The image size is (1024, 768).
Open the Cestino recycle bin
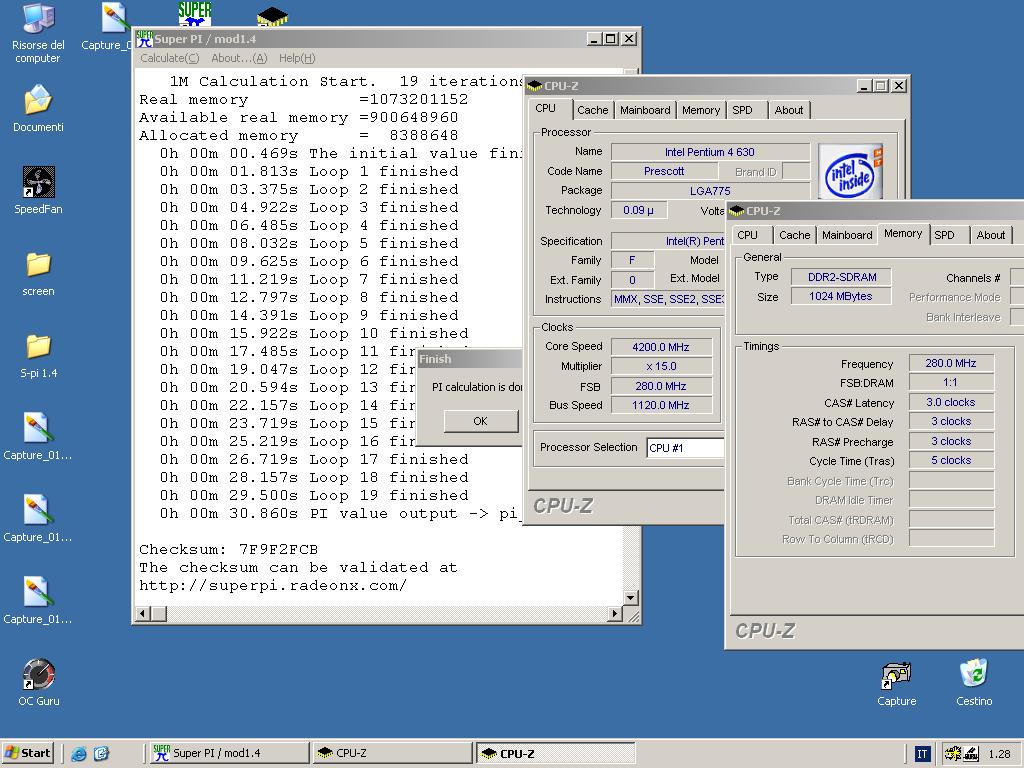point(974,682)
